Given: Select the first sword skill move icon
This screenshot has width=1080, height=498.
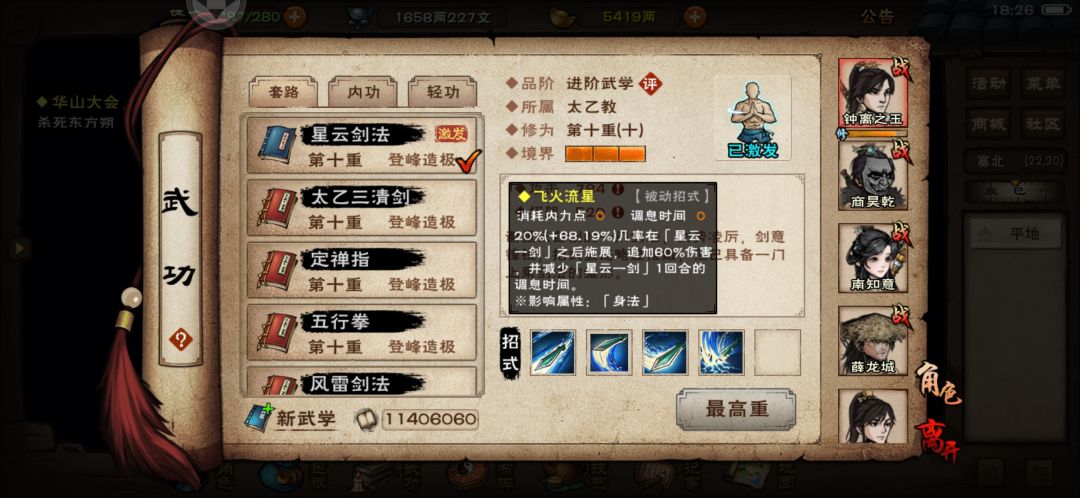Looking at the screenshot, I should coord(552,353).
